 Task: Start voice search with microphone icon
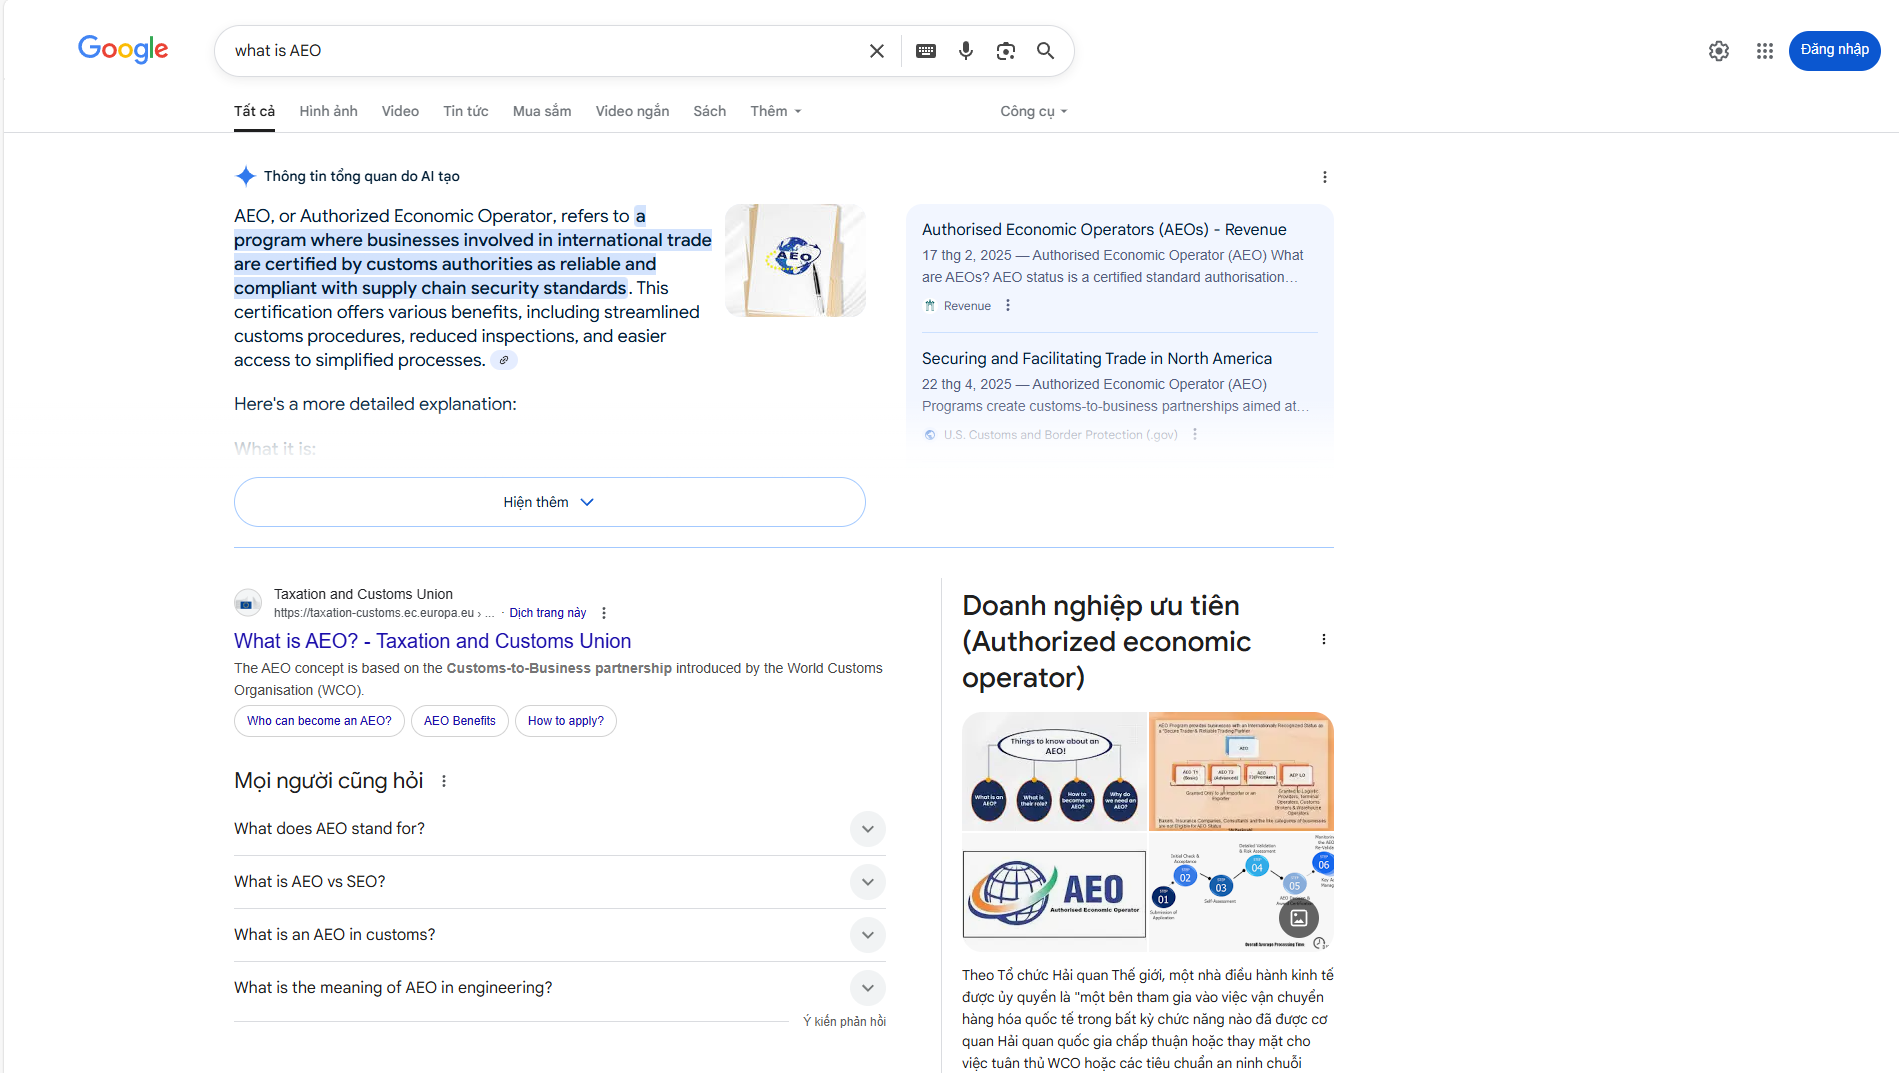coord(965,51)
